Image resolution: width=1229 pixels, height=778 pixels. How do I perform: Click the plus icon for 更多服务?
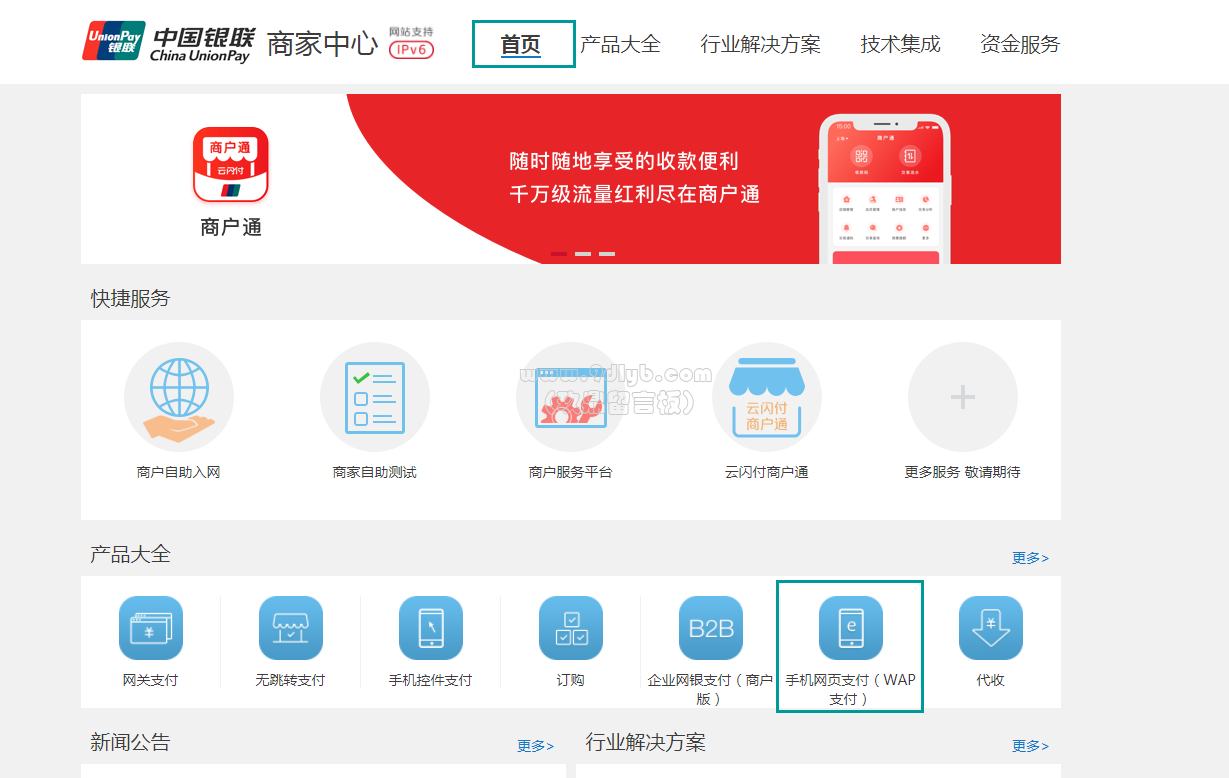pyautogui.click(x=963, y=397)
